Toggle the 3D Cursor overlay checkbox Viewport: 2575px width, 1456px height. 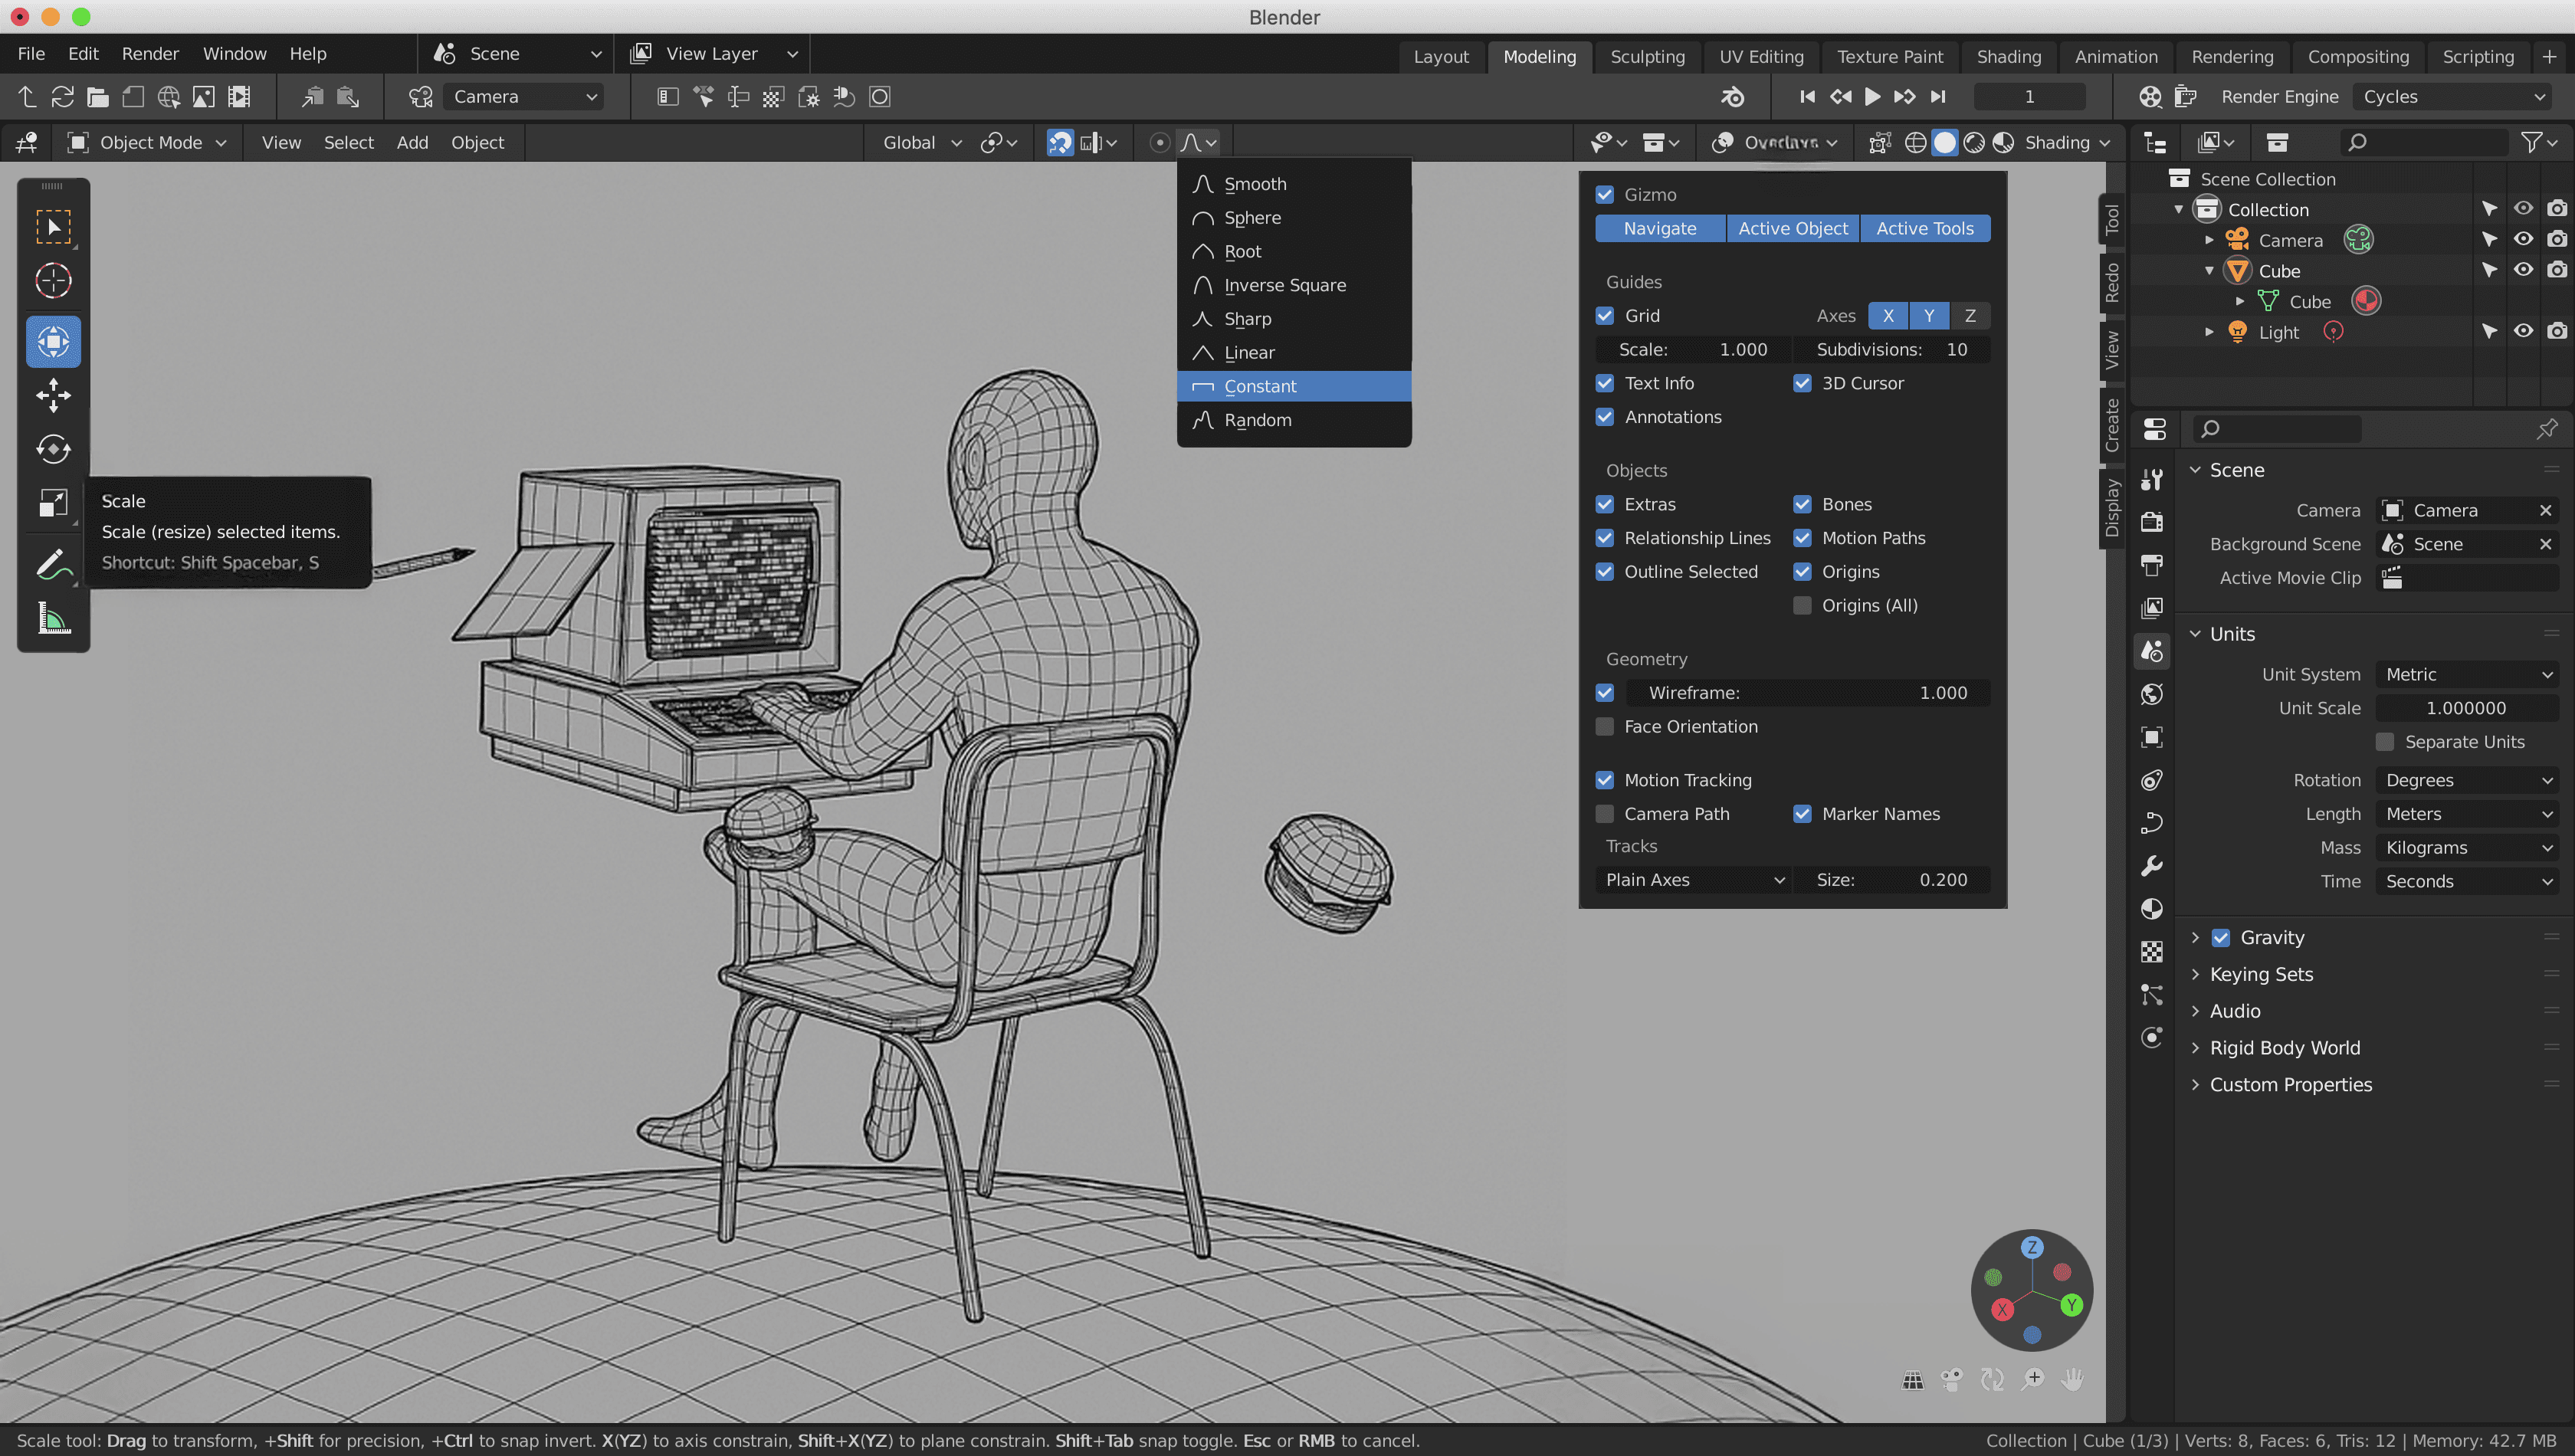[x=1802, y=383]
